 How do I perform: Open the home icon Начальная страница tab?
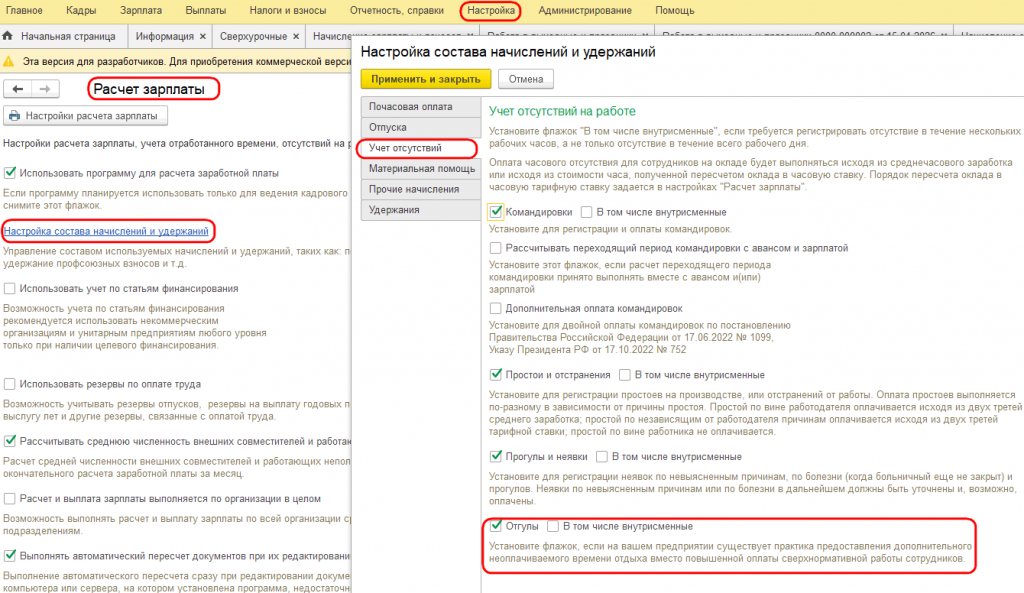(8, 36)
